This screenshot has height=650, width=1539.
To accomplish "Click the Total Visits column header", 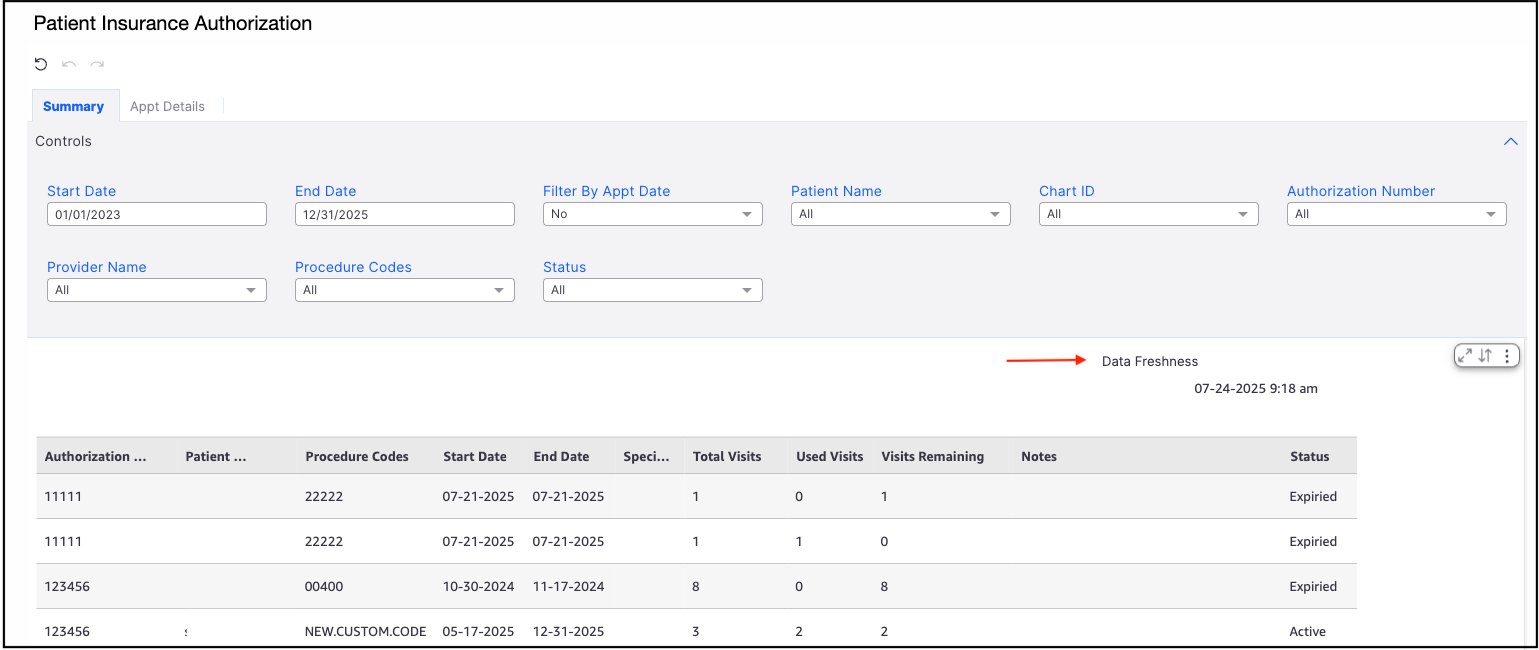I will tap(727, 456).
